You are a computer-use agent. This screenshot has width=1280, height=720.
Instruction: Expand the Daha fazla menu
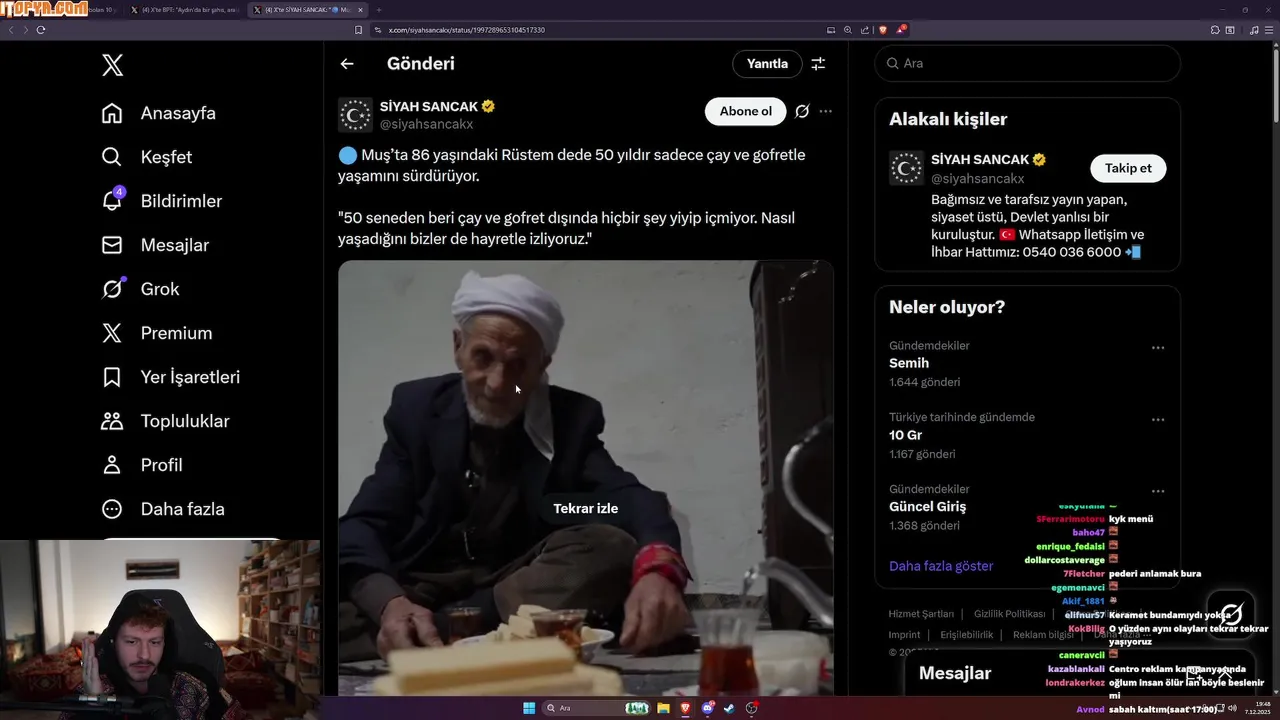162,509
